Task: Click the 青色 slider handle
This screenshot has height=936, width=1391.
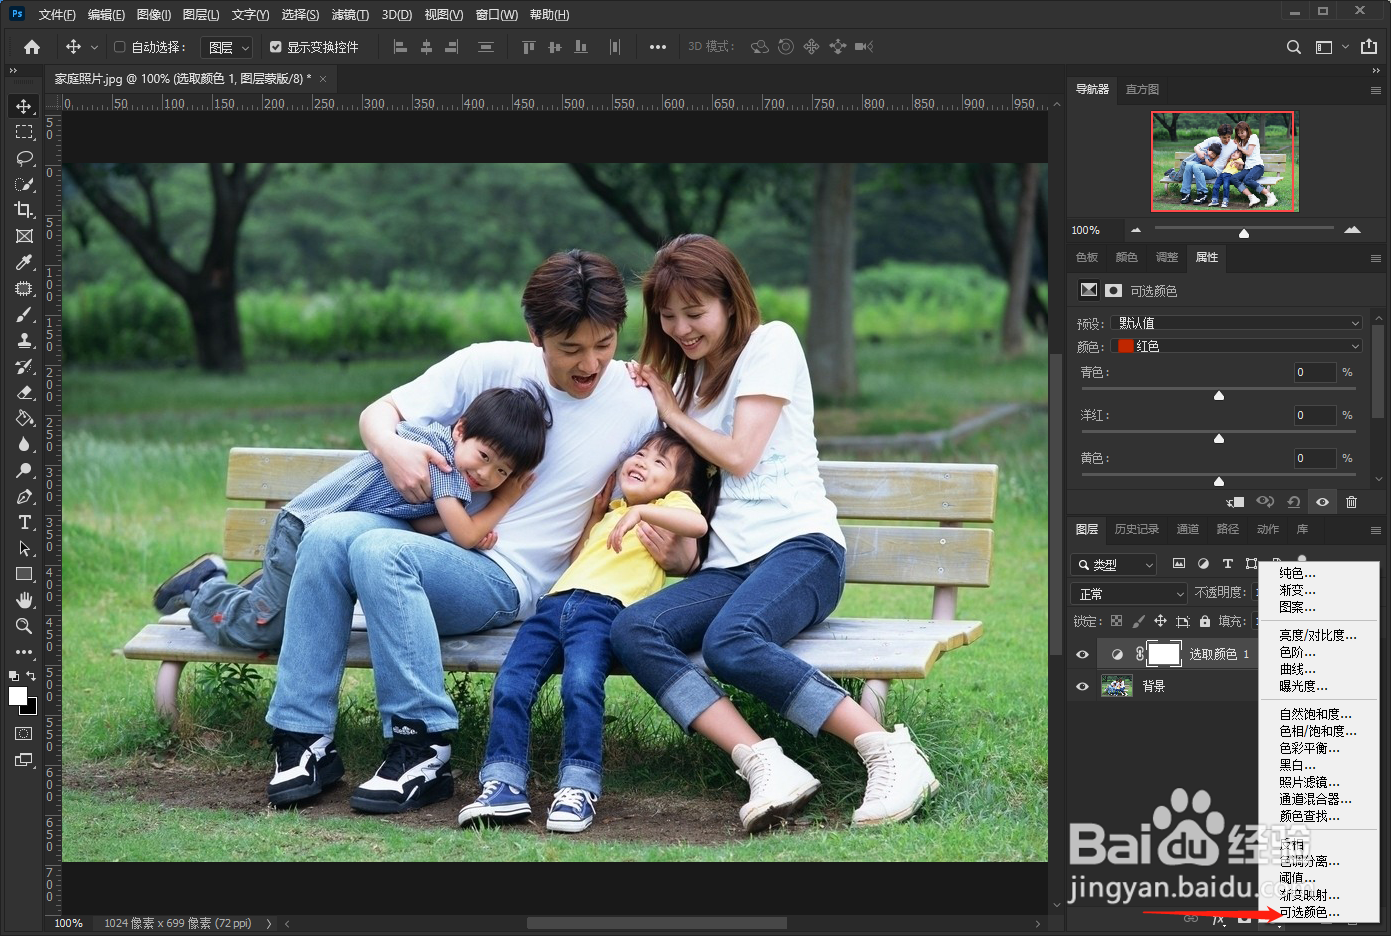Action: point(1219,395)
